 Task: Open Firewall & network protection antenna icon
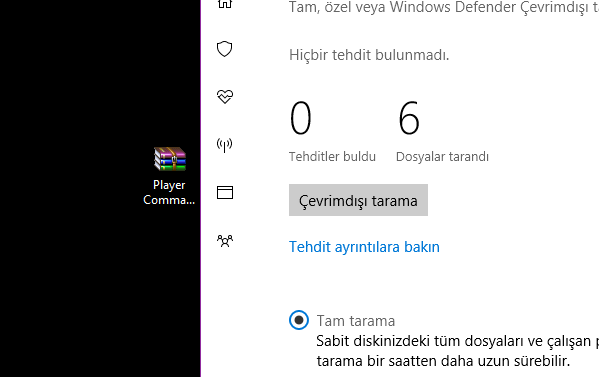[x=224, y=145]
